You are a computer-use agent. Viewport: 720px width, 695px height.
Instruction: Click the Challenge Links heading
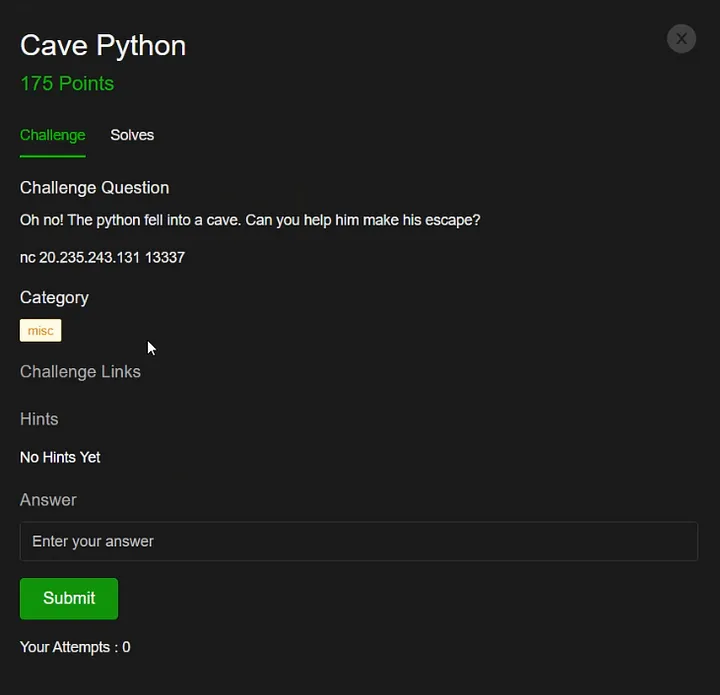(80, 372)
